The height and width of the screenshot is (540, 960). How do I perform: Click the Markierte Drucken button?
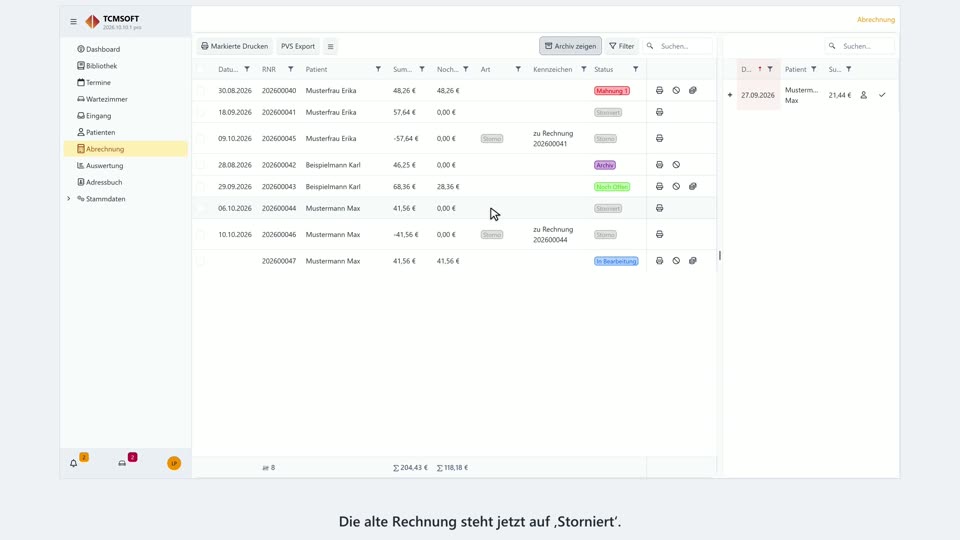coord(234,46)
